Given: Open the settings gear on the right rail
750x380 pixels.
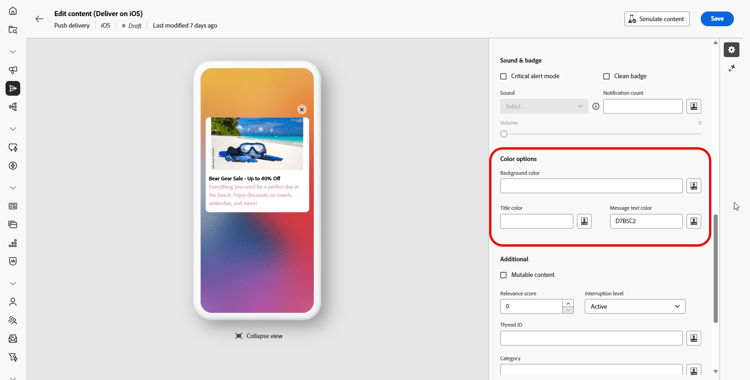Looking at the screenshot, I should [731, 49].
